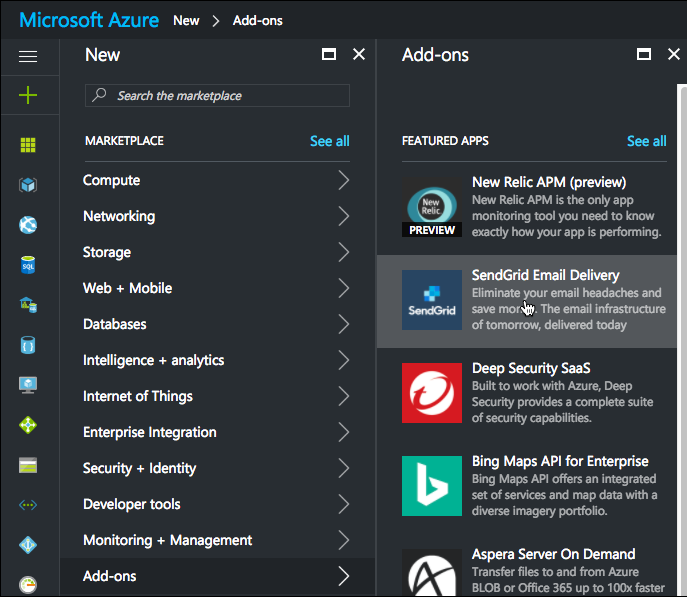Image resolution: width=687 pixels, height=601 pixels.
Task: Click the New breadcrumb
Action: click(186, 21)
